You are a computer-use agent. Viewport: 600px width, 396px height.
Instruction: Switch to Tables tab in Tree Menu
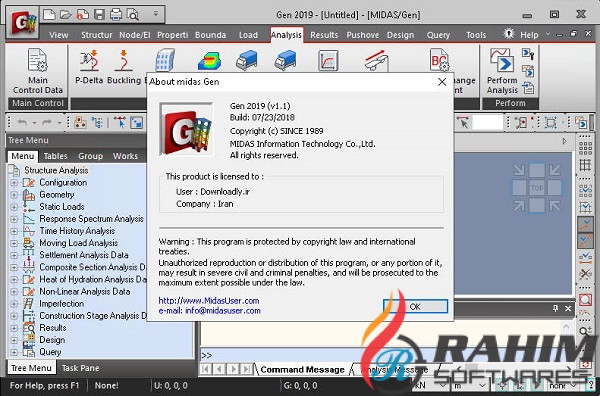pos(55,156)
